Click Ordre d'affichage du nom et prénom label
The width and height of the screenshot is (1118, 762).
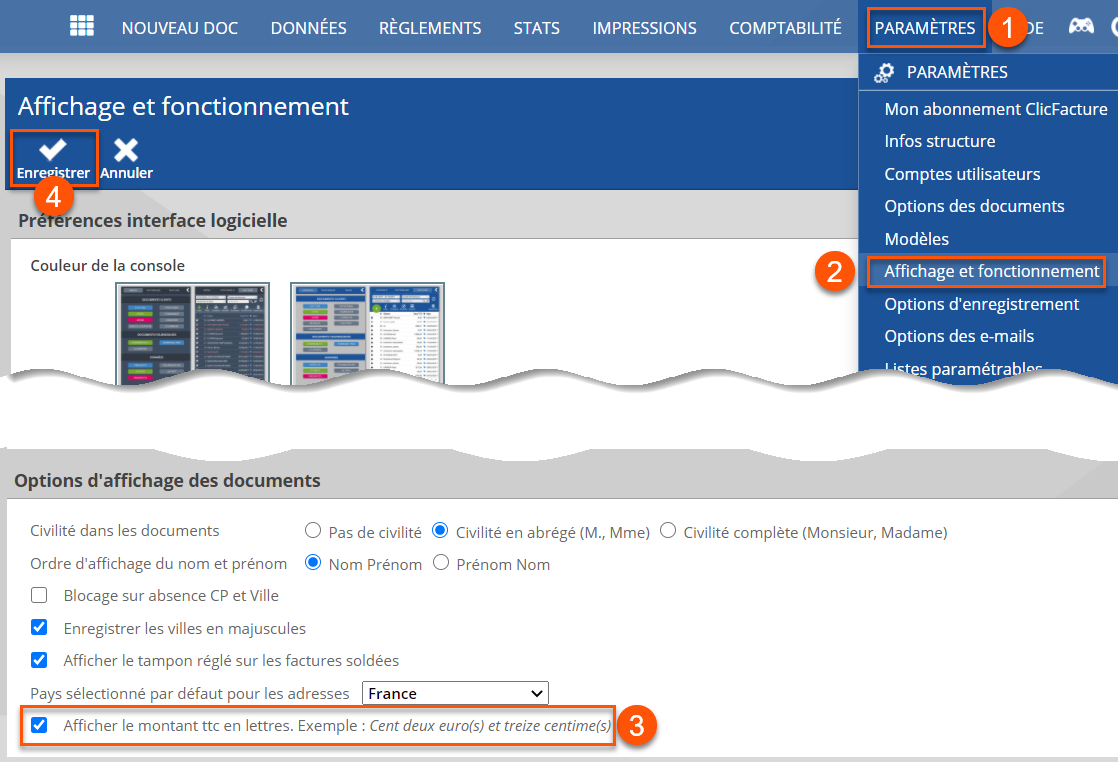pyautogui.click(x=158, y=564)
